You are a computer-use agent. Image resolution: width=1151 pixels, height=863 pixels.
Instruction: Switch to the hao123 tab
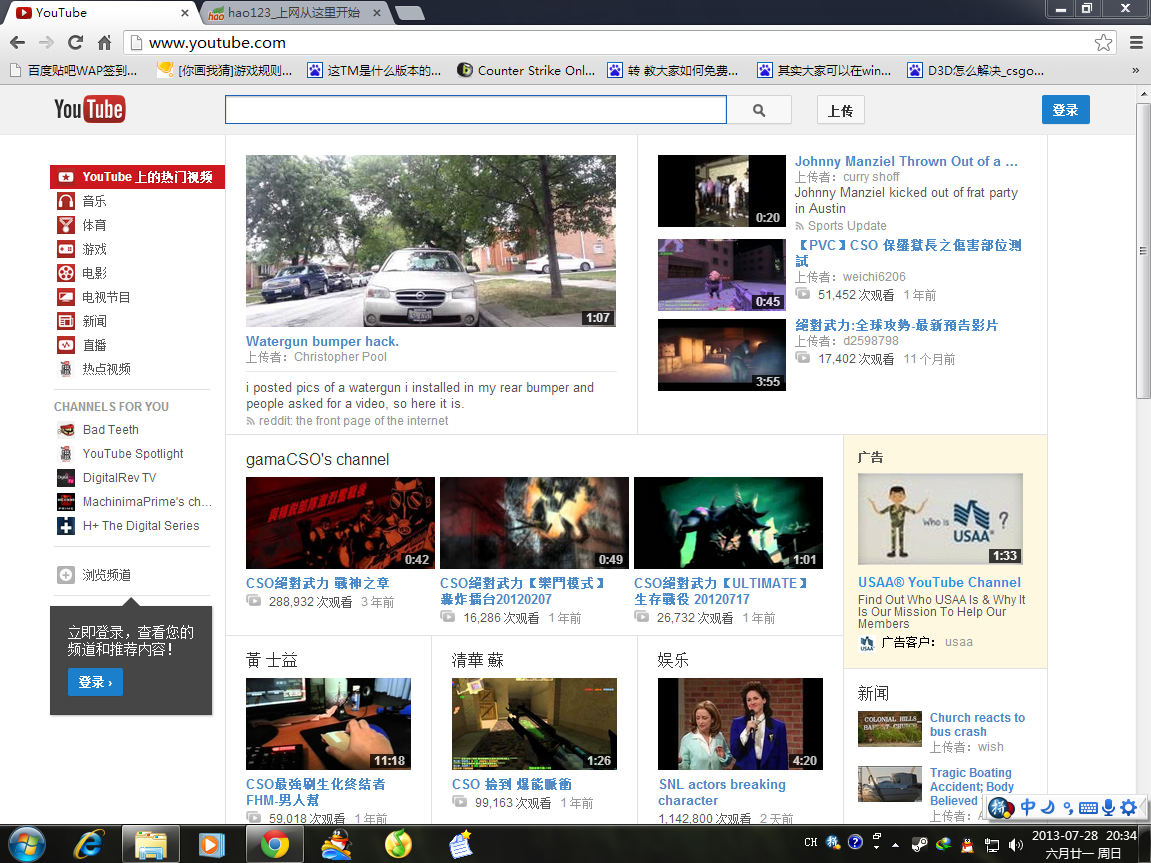pos(294,12)
